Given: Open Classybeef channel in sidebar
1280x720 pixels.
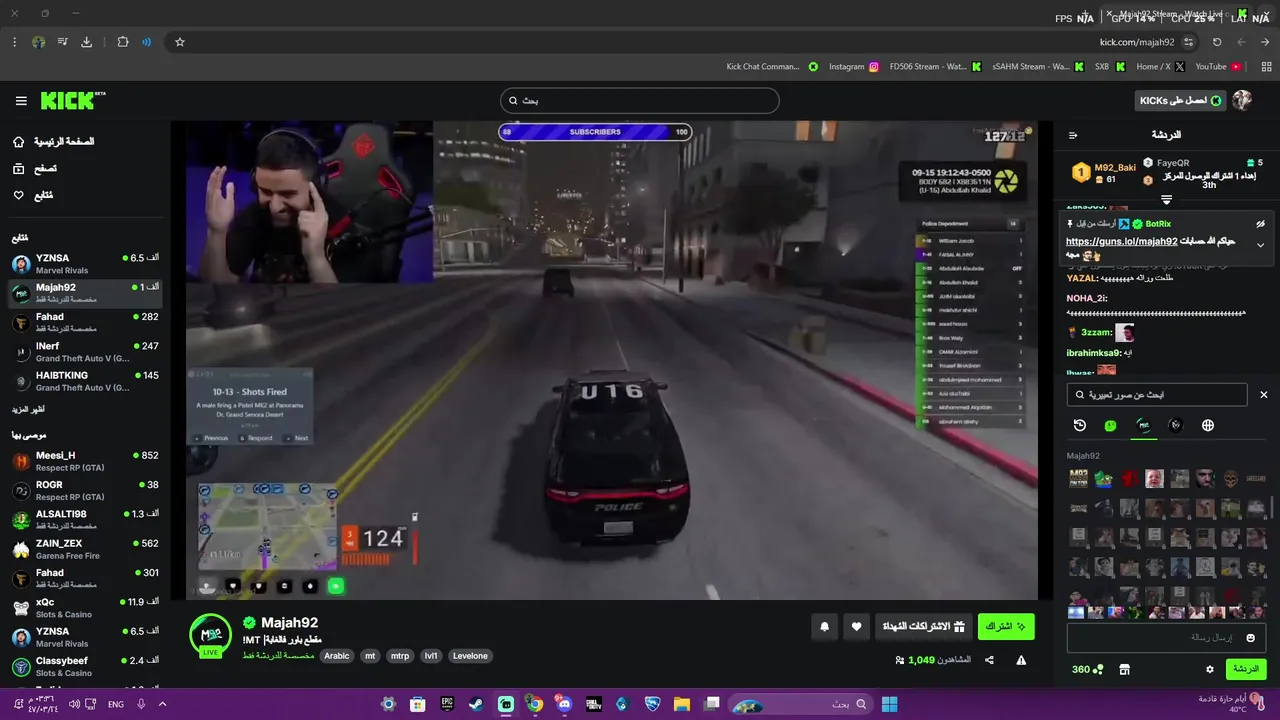Looking at the screenshot, I should pos(85,667).
